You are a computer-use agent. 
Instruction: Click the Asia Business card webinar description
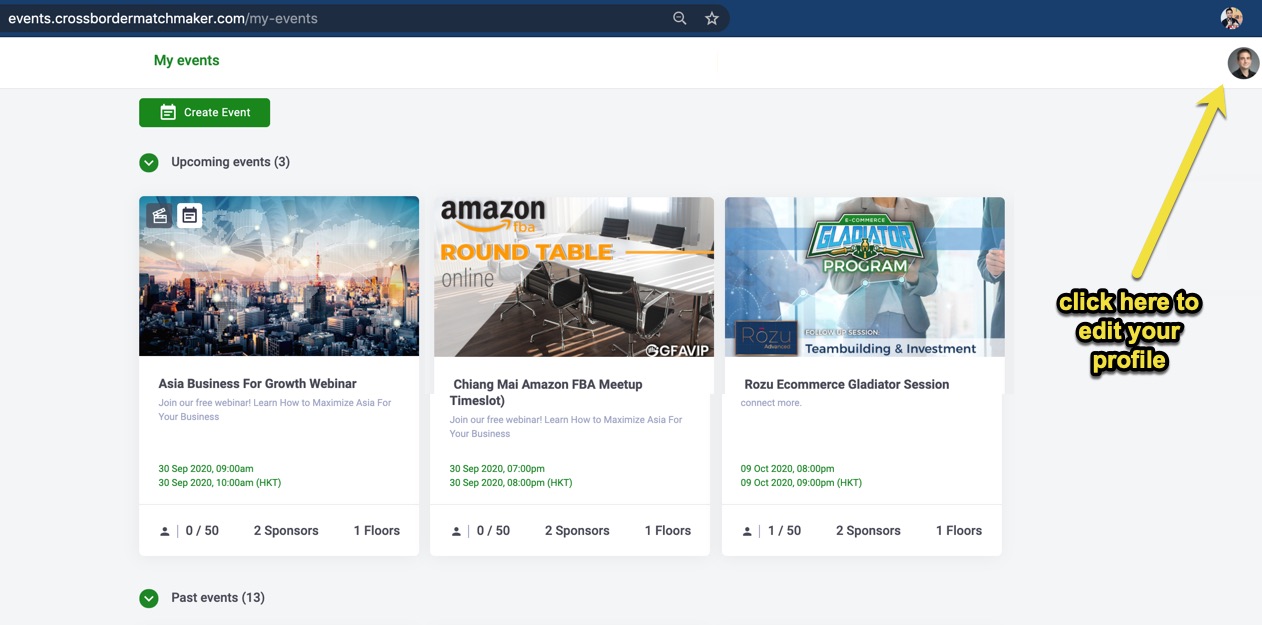point(275,410)
